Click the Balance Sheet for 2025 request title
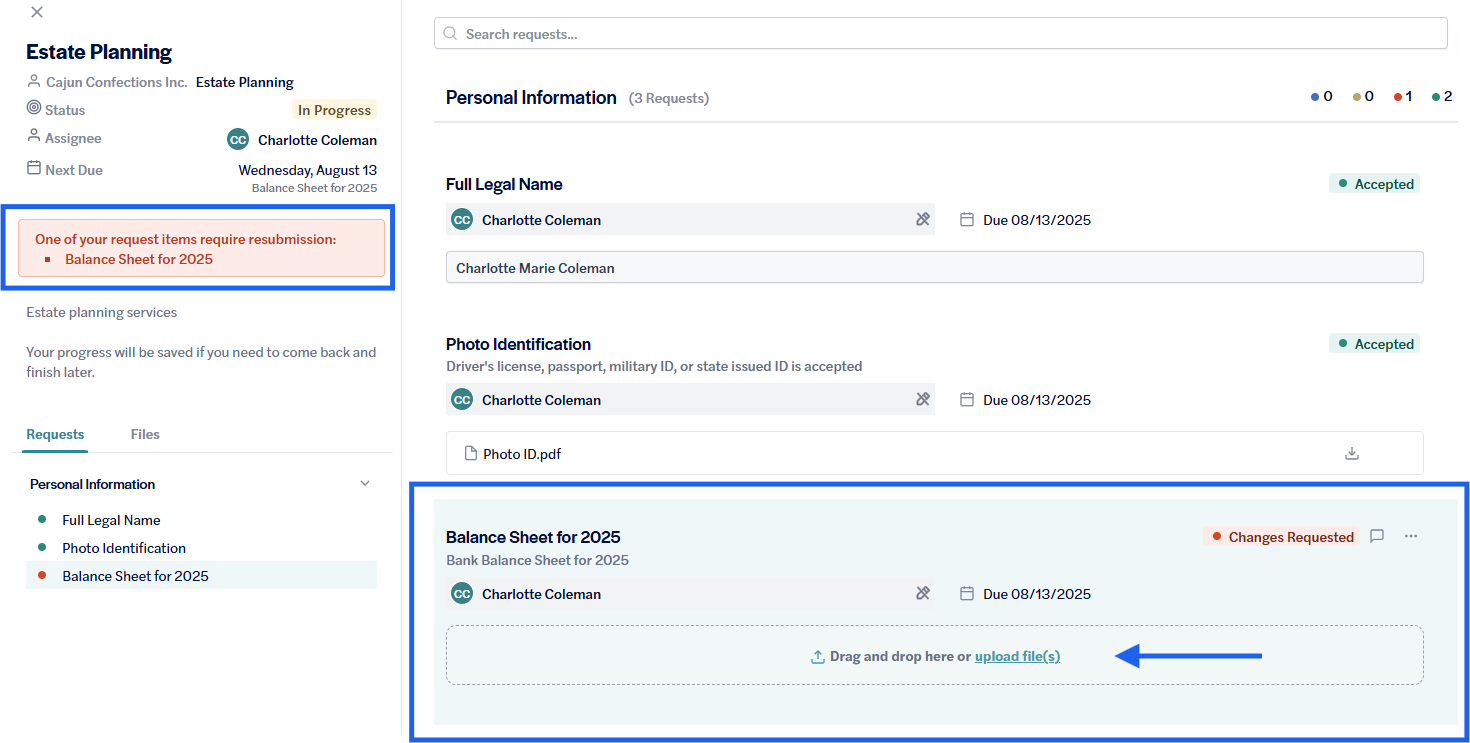The height and width of the screenshot is (743, 1470). 533,537
